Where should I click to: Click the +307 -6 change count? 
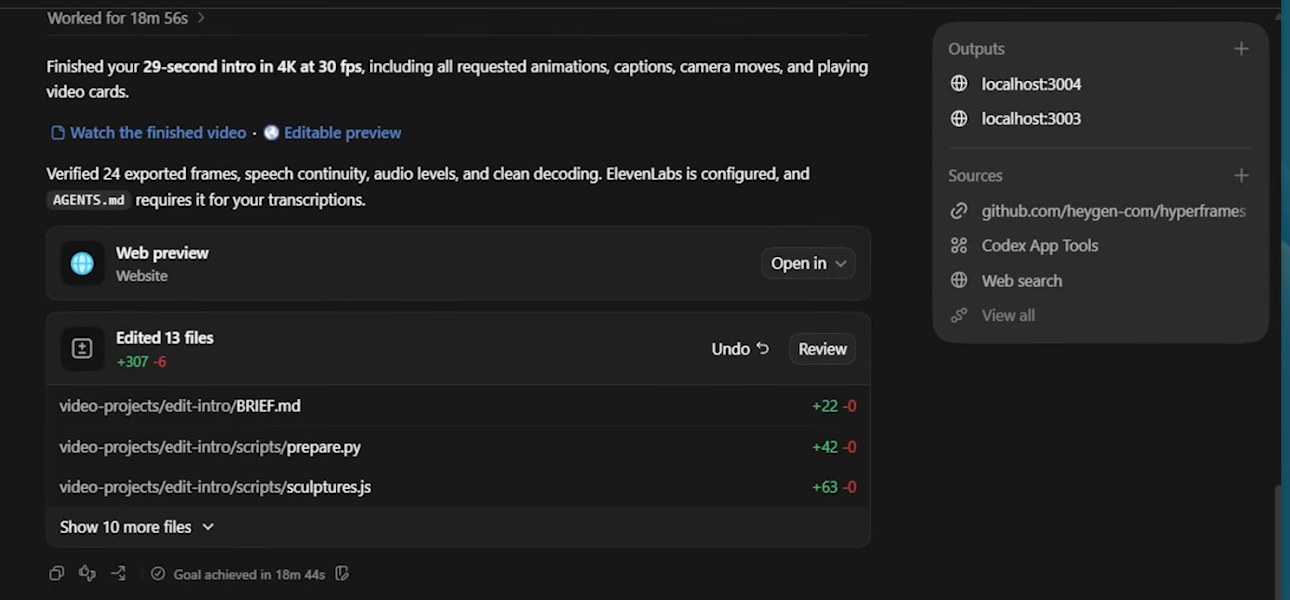(x=141, y=362)
